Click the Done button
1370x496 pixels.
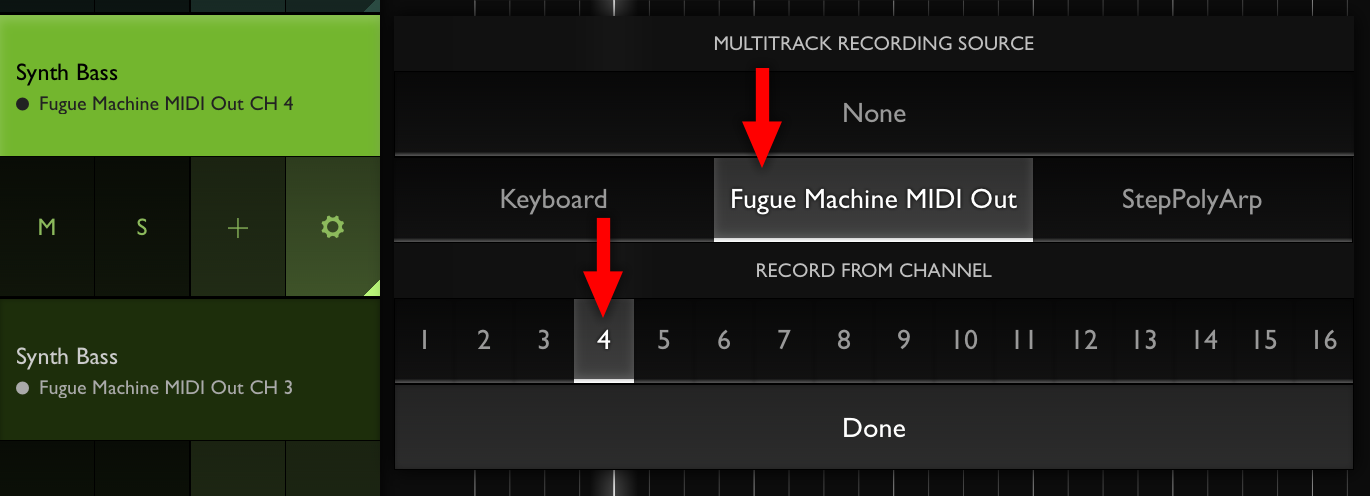point(874,428)
